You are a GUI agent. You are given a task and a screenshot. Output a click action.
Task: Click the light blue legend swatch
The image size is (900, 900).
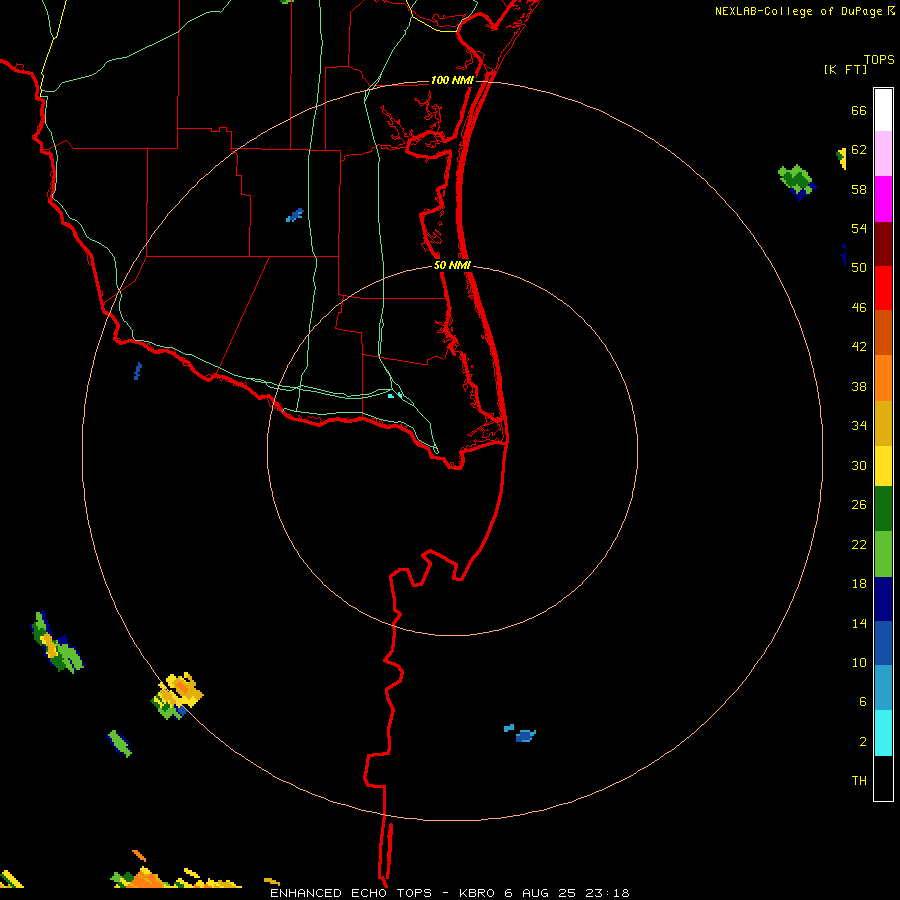click(883, 688)
